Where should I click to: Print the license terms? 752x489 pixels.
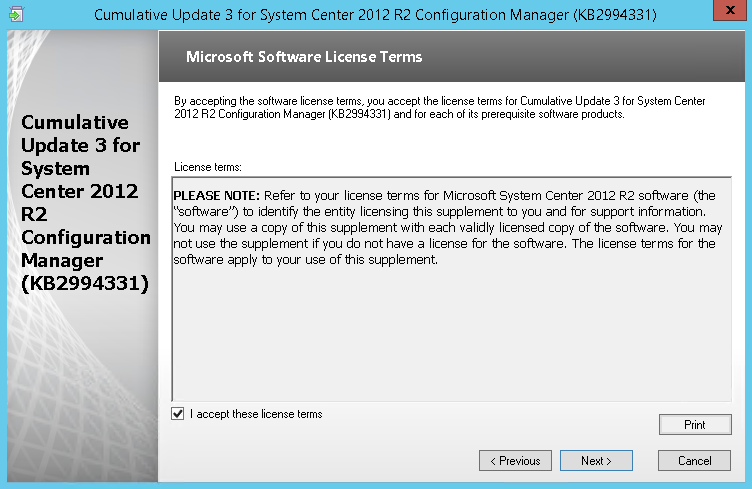[x=695, y=424]
